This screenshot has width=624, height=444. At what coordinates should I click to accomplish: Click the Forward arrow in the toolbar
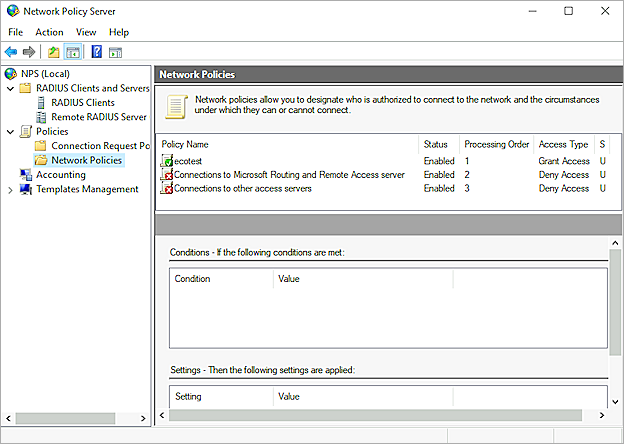[x=29, y=52]
